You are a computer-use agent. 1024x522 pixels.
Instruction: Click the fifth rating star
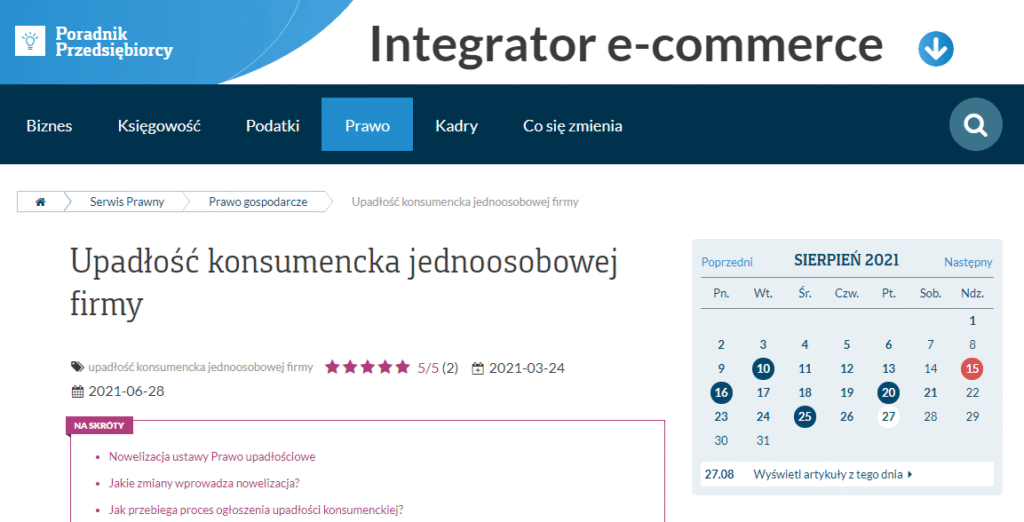402,367
